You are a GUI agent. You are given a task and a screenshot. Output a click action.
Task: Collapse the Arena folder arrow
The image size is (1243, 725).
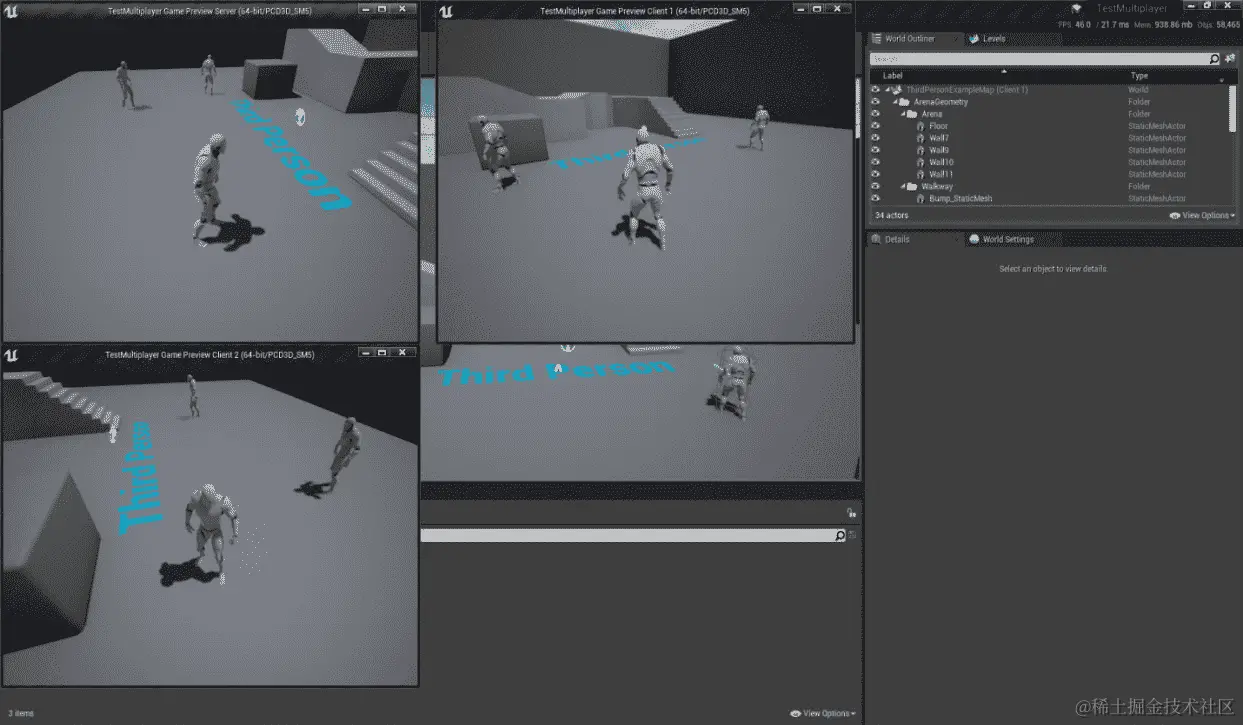(903, 114)
